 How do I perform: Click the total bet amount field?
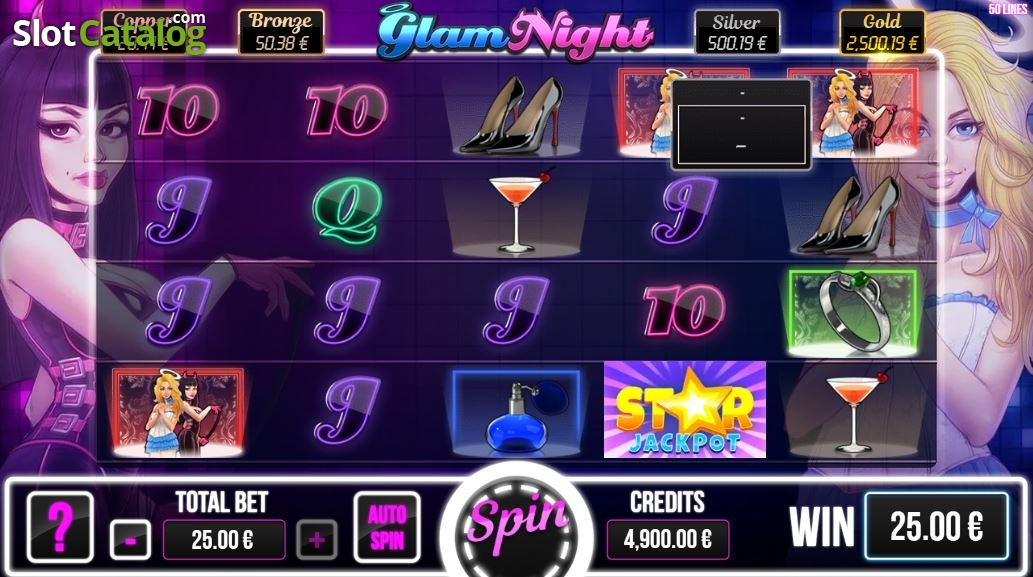tap(224, 540)
